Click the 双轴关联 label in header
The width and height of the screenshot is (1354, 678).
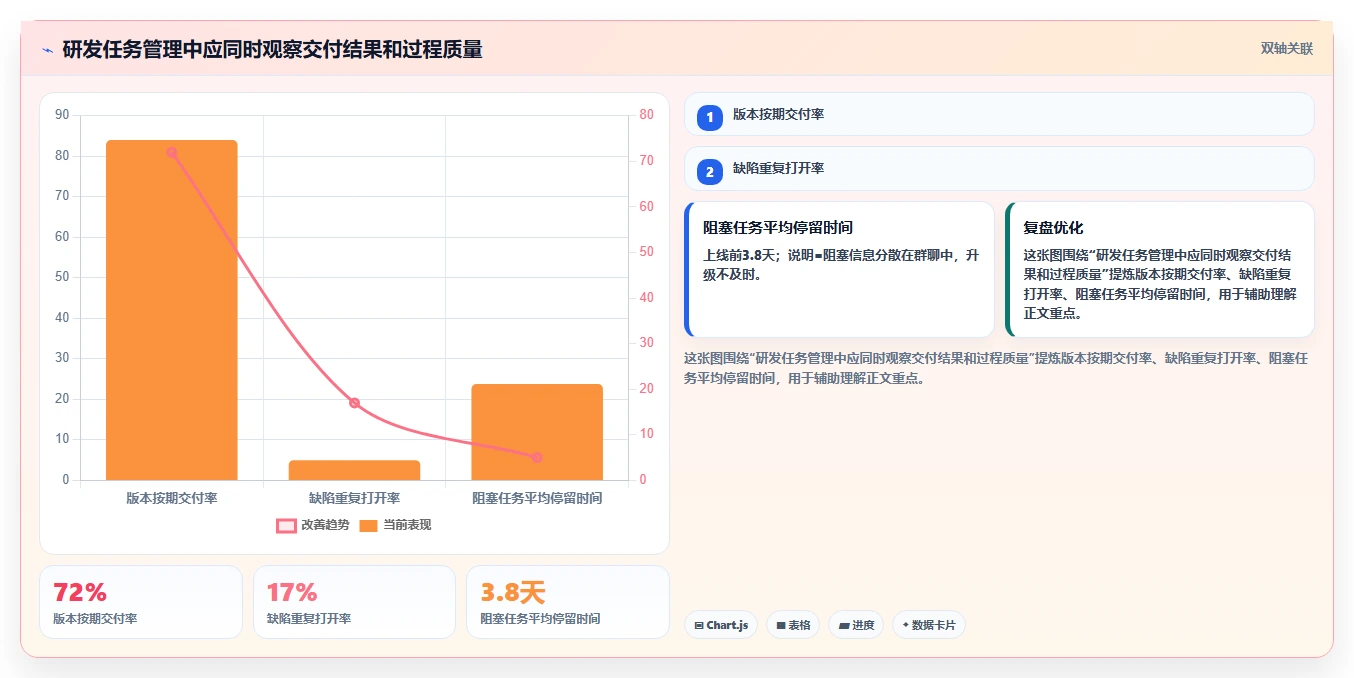pos(1286,49)
